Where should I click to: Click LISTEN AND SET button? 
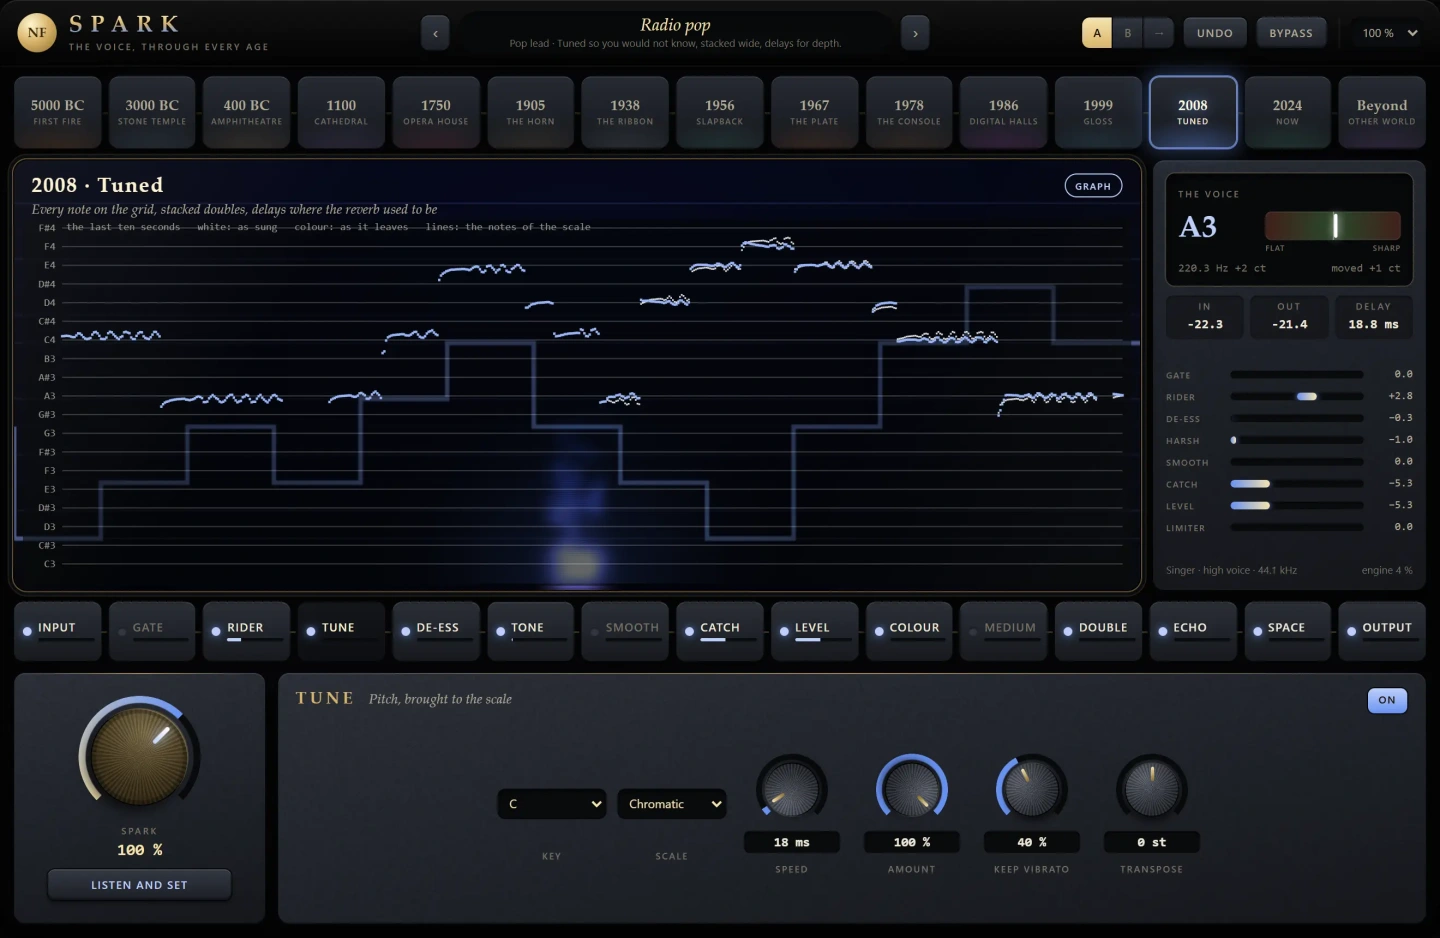[139, 885]
